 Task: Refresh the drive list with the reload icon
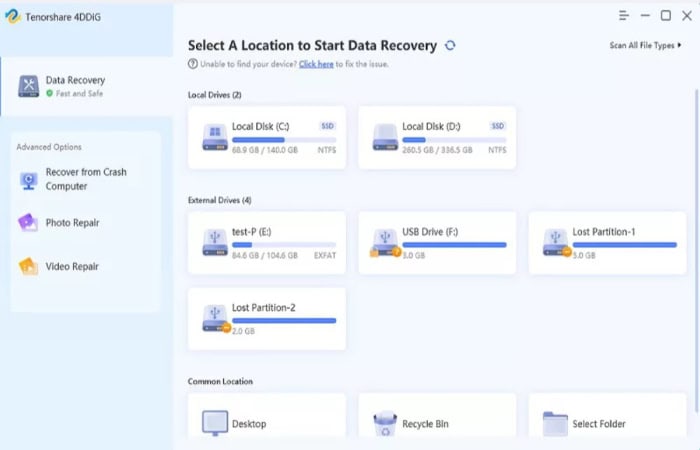[x=450, y=46]
